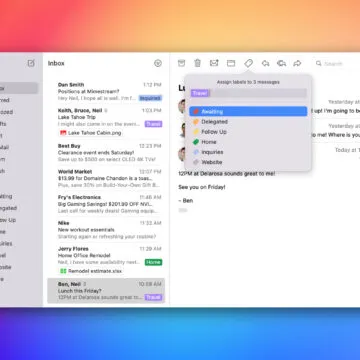Screen dimensions: 360x360
Task: Open Jerry Flores' Home Office Remodel email
Action: click(x=106, y=260)
